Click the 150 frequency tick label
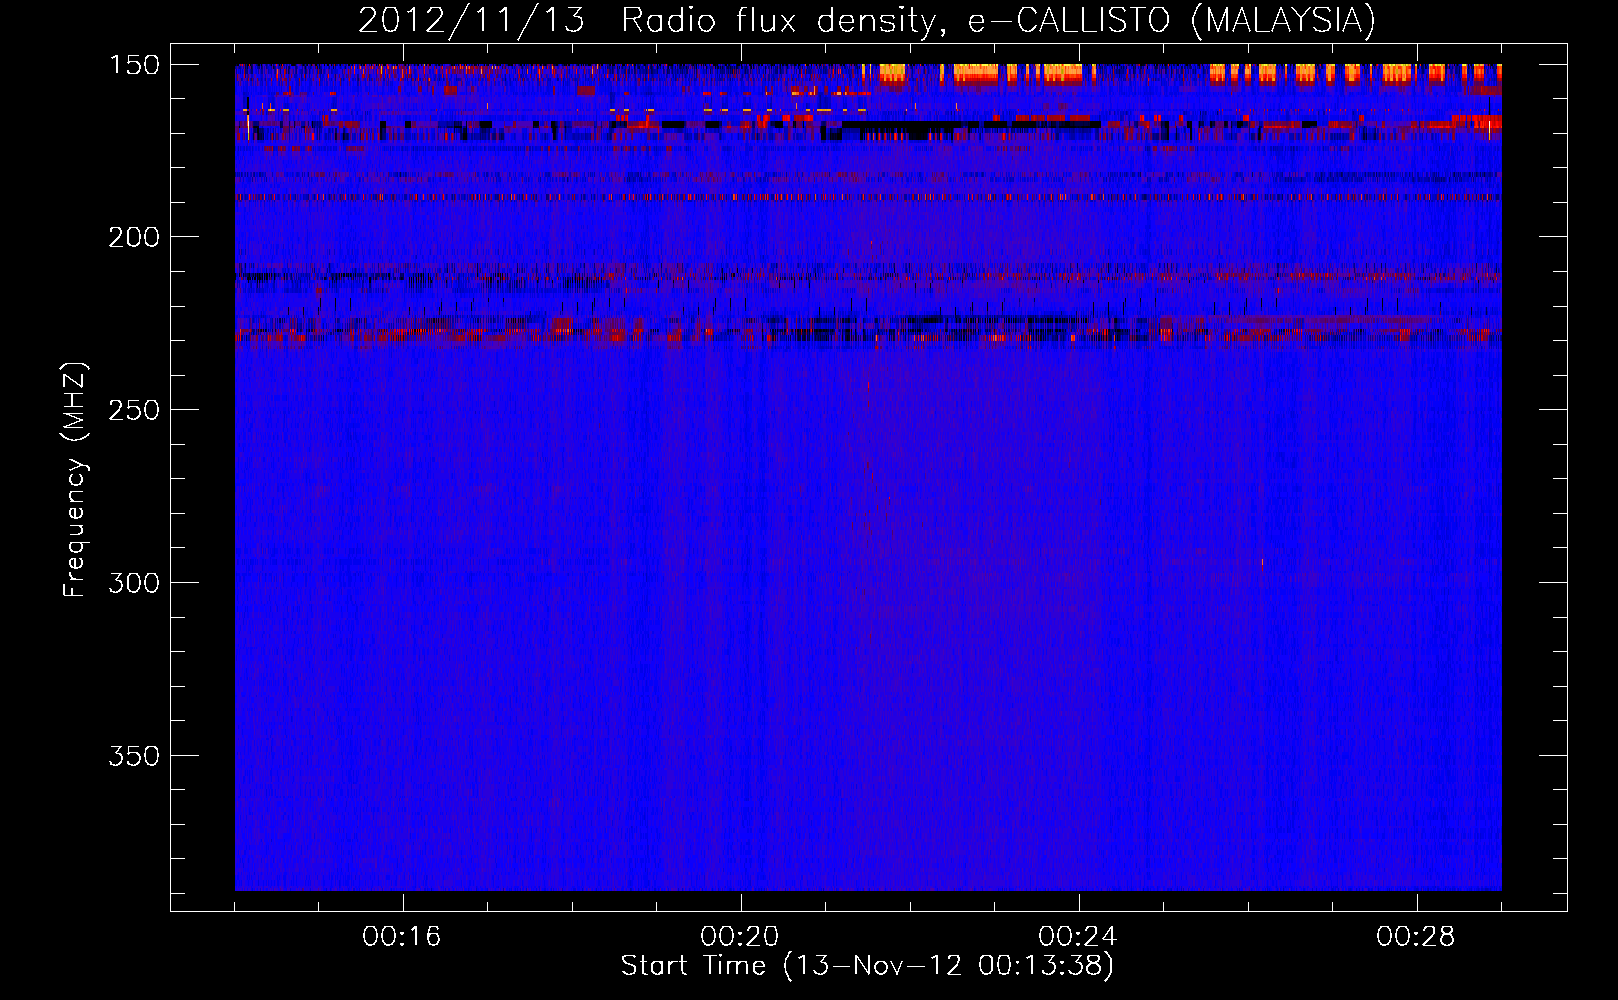The image size is (1618, 1000). [x=134, y=65]
